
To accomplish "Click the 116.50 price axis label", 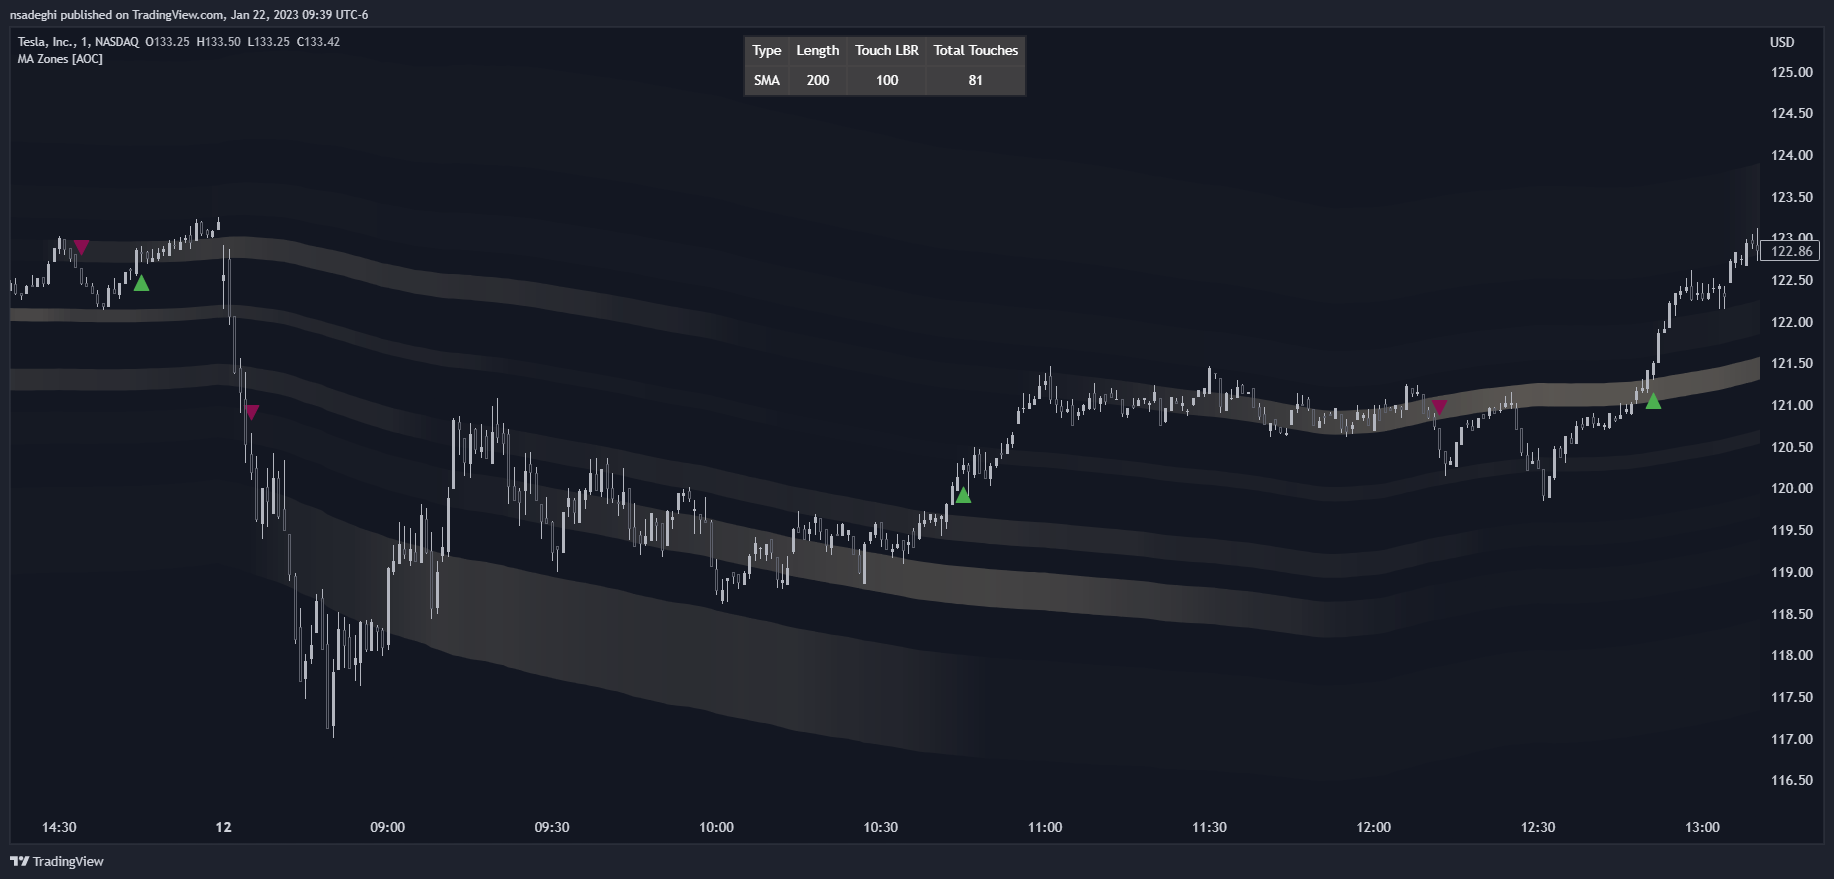I will tap(1791, 780).
